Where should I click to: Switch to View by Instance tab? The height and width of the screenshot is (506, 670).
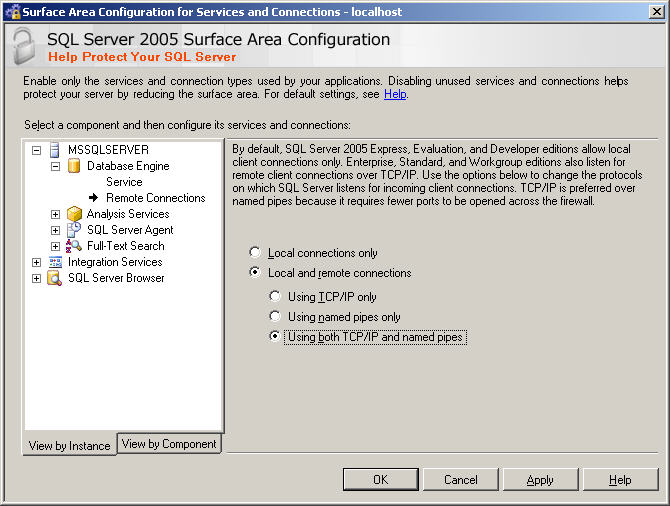click(x=69, y=446)
